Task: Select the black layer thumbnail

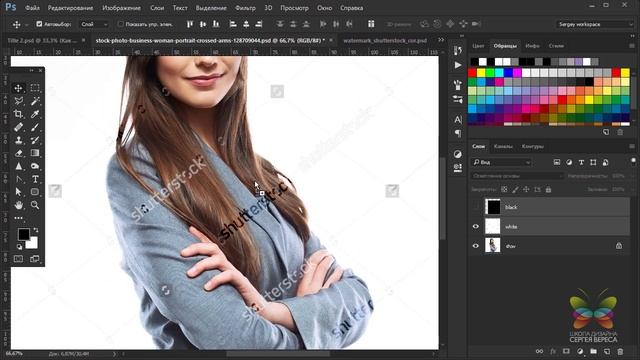Action: coord(493,207)
